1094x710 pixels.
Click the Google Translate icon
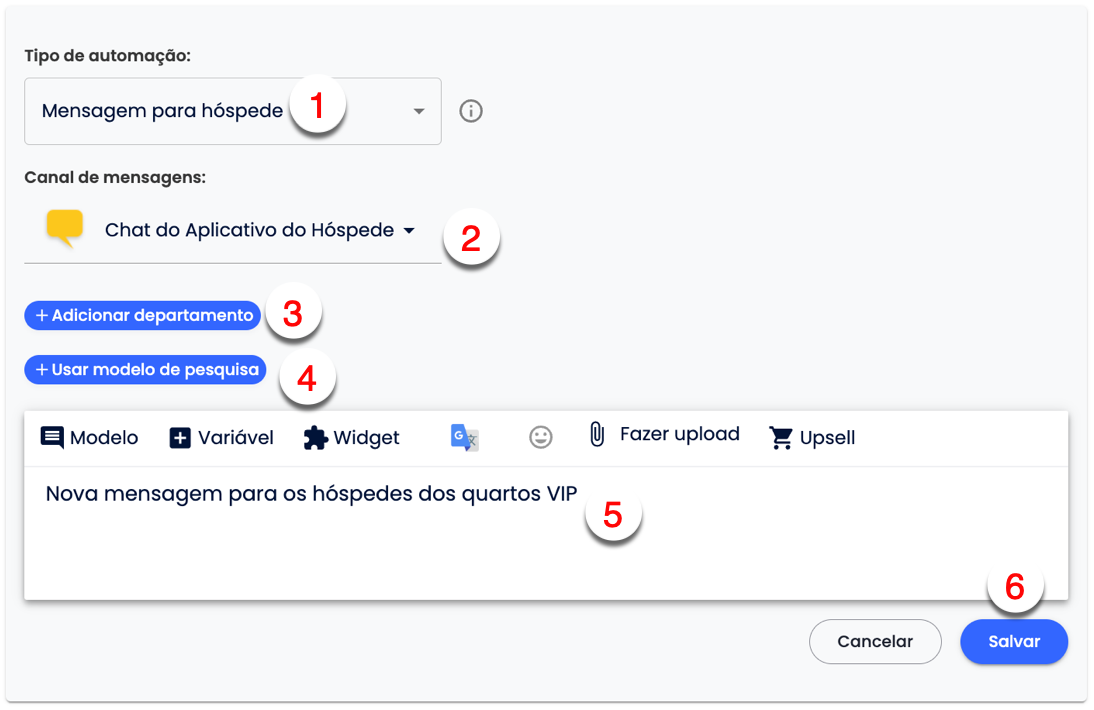coord(464,438)
